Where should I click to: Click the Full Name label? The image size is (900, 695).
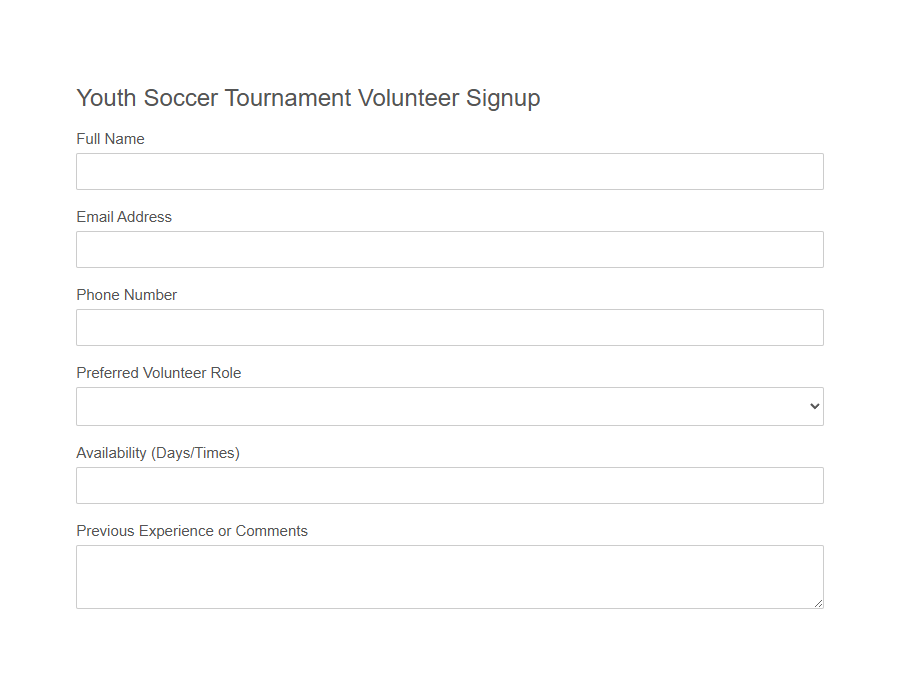click(x=110, y=139)
